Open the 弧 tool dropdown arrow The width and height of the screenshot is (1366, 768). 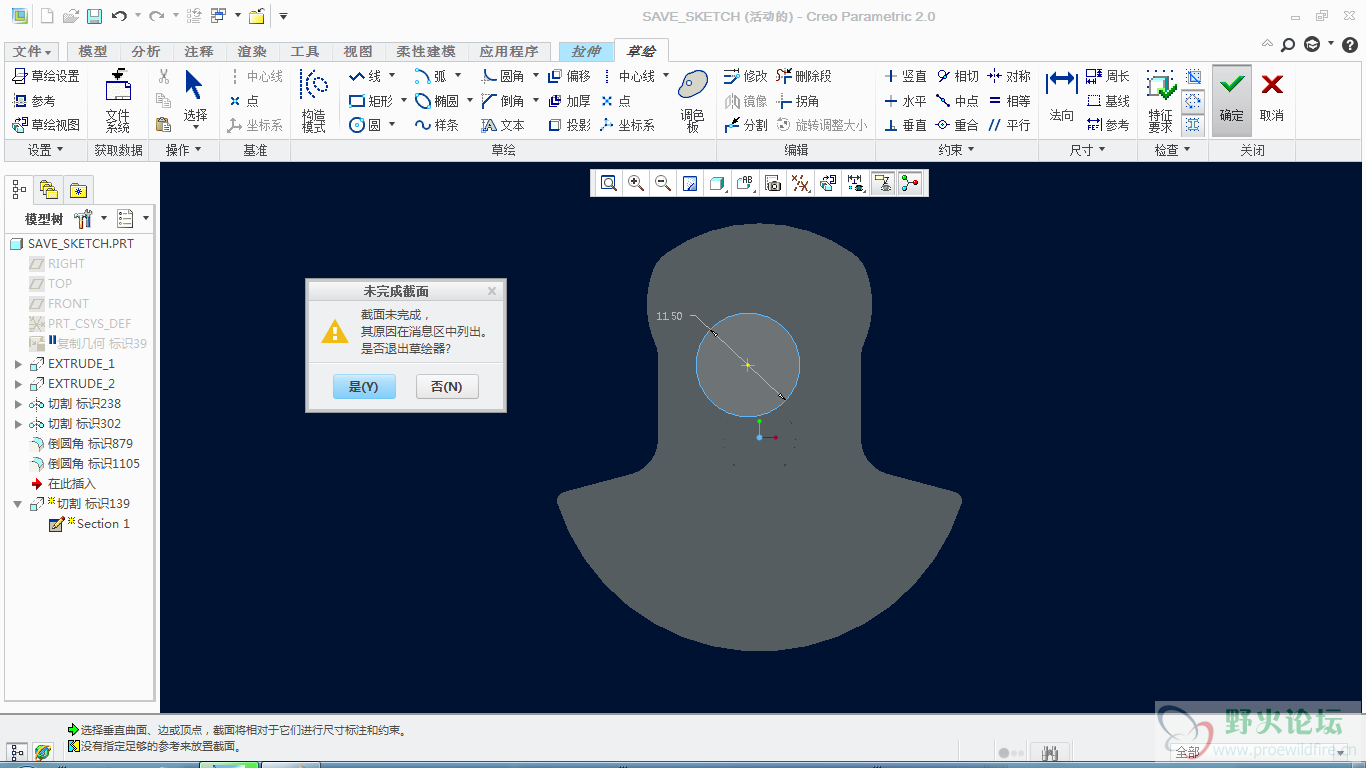[458, 76]
